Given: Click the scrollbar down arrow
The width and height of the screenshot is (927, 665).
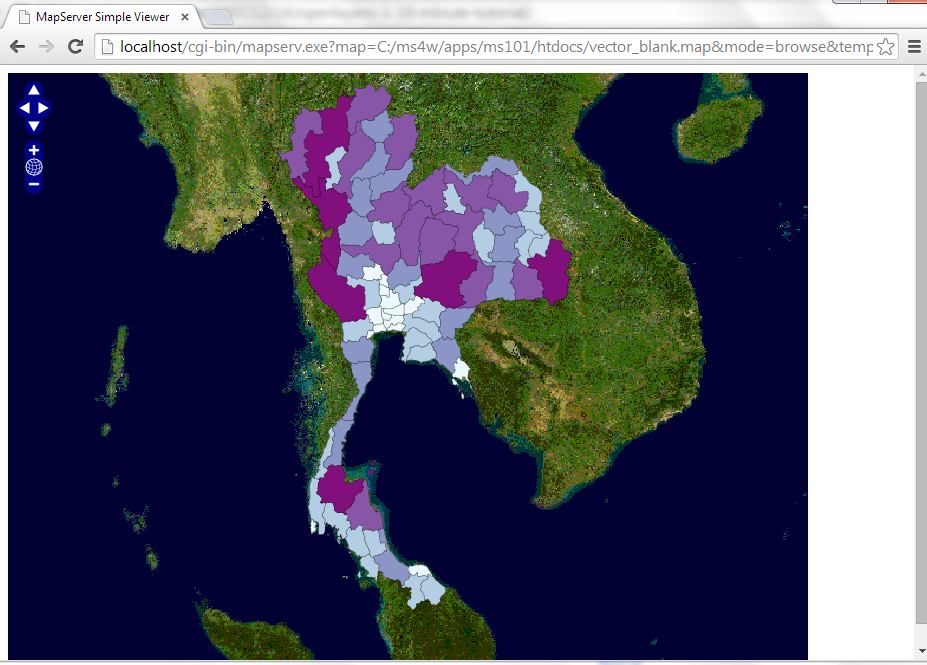Looking at the screenshot, I should pyautogui.click(x=921, y=652).
